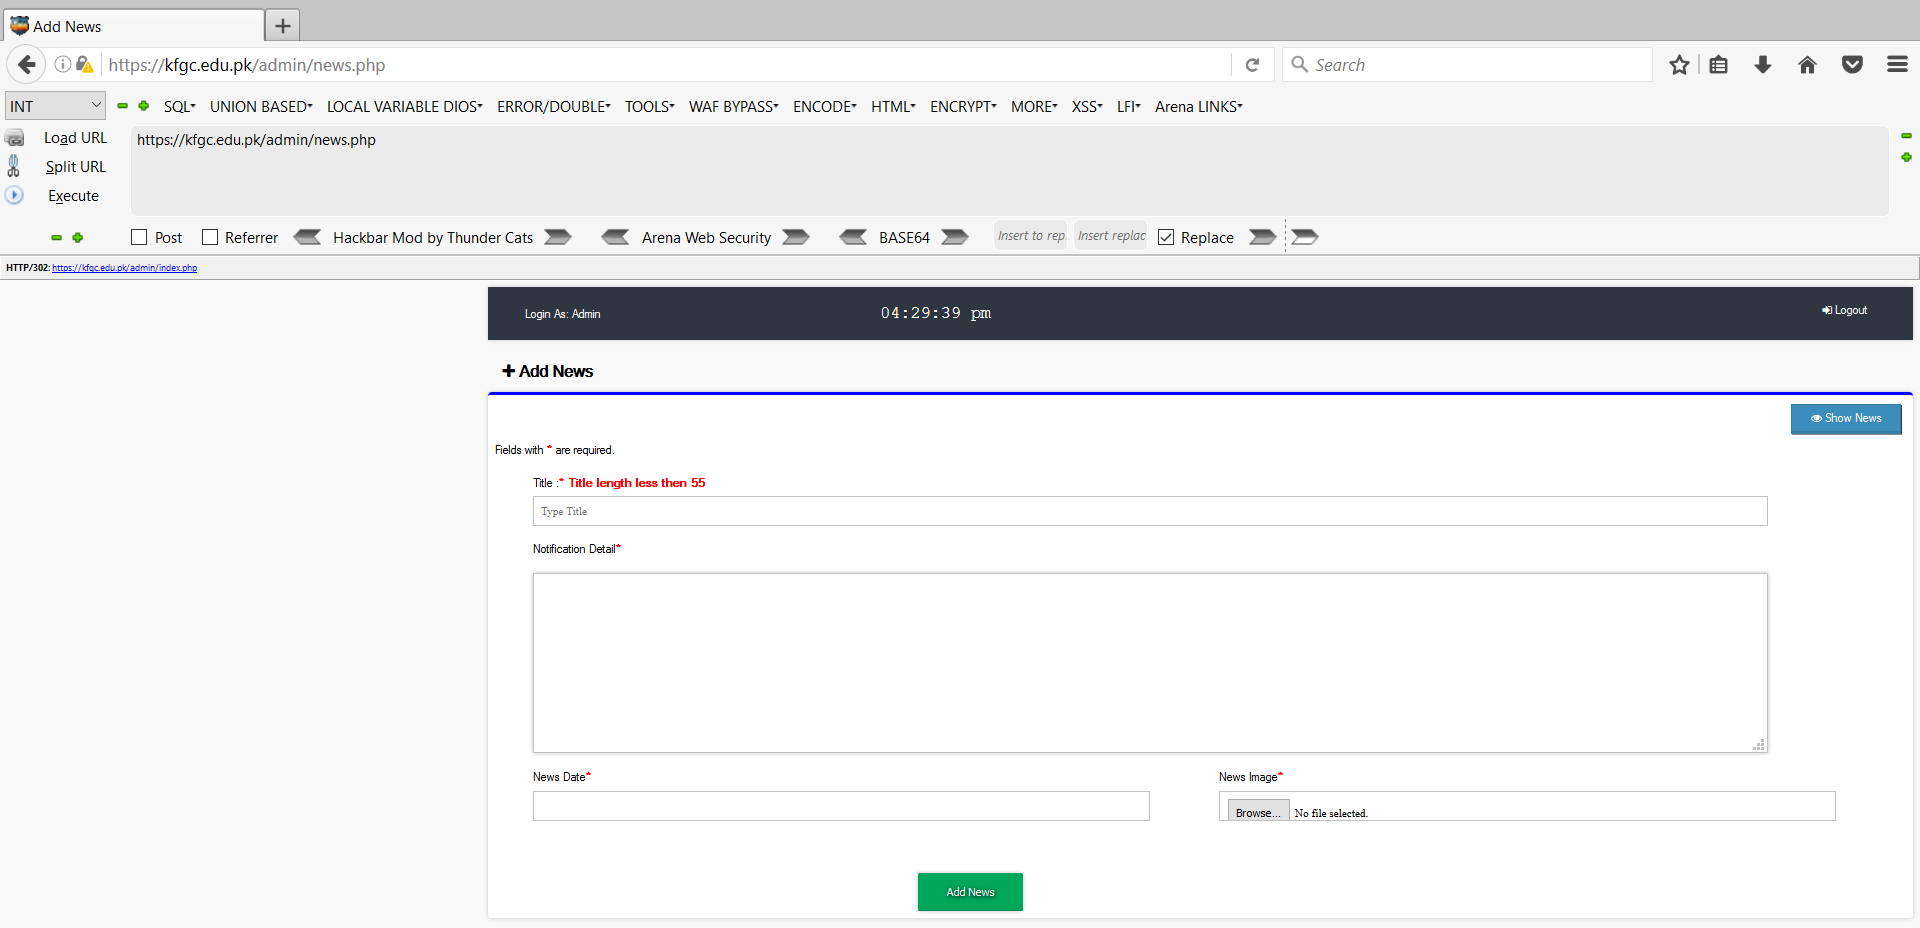Expand the ENCODE menu
The height and width of the screenshot is (928, 1920).
(825, 106)
